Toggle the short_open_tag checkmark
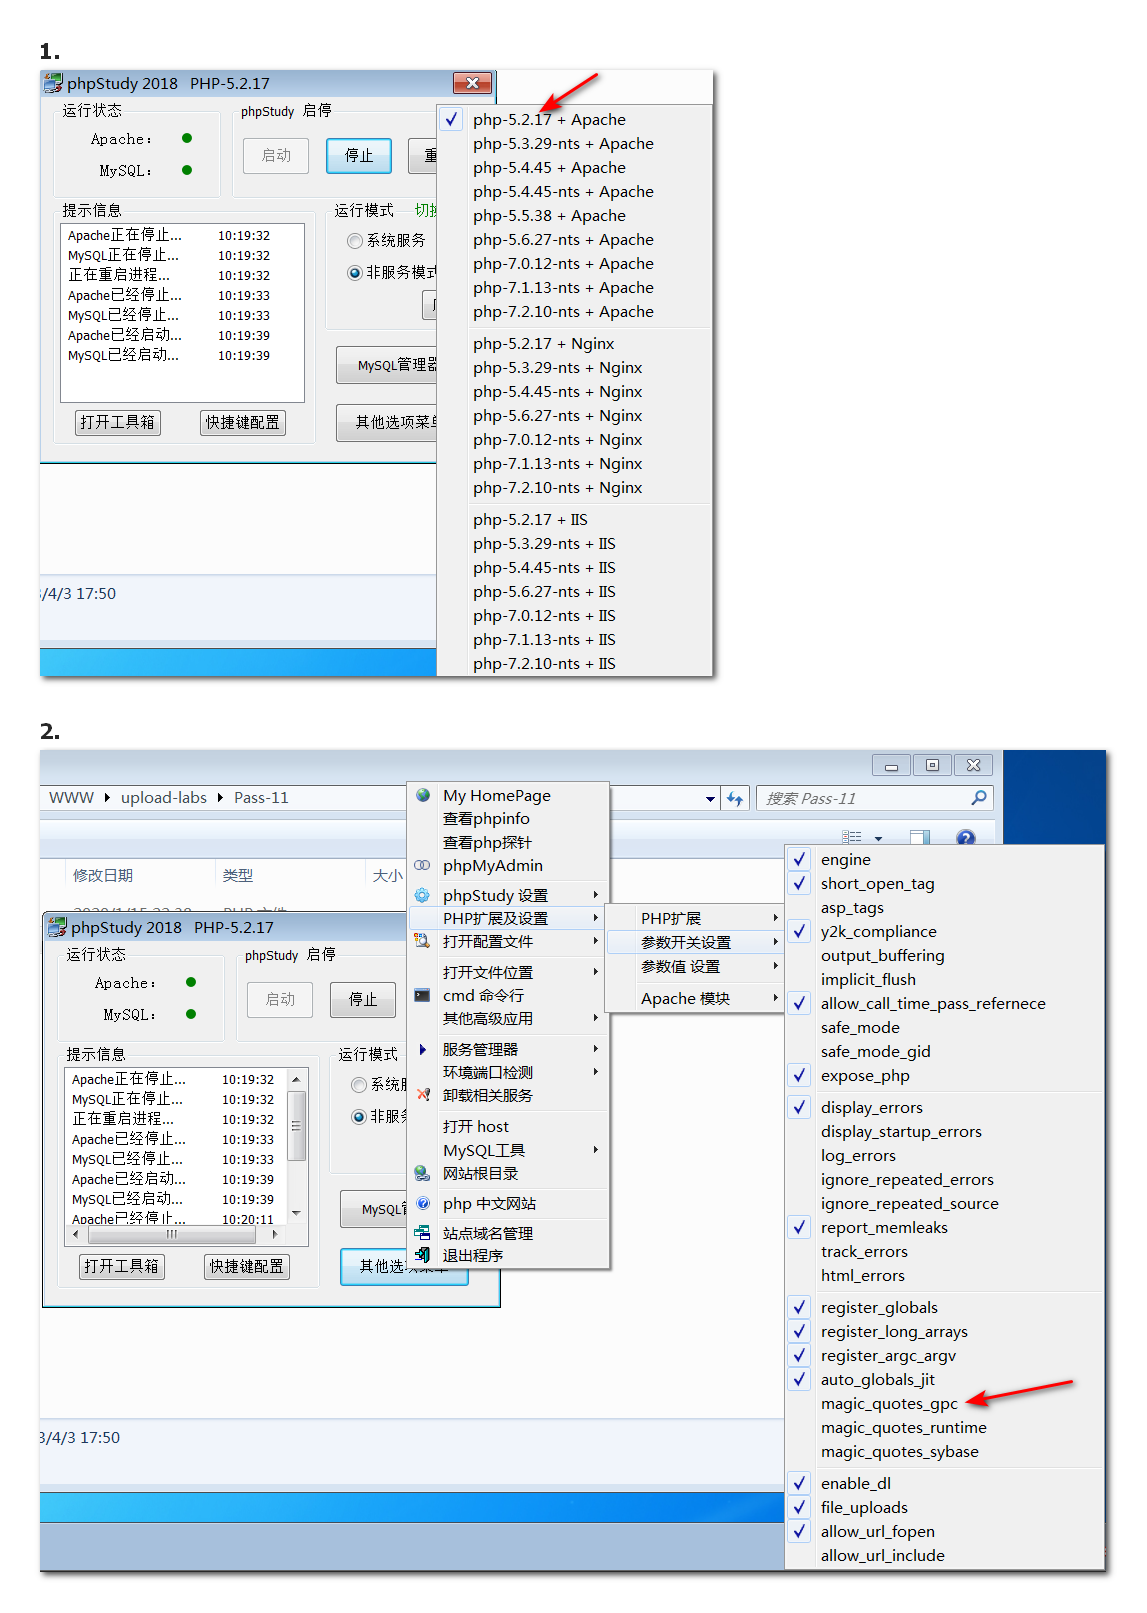The height and width of the screenshot is (1613, 1147). [800, 884]
